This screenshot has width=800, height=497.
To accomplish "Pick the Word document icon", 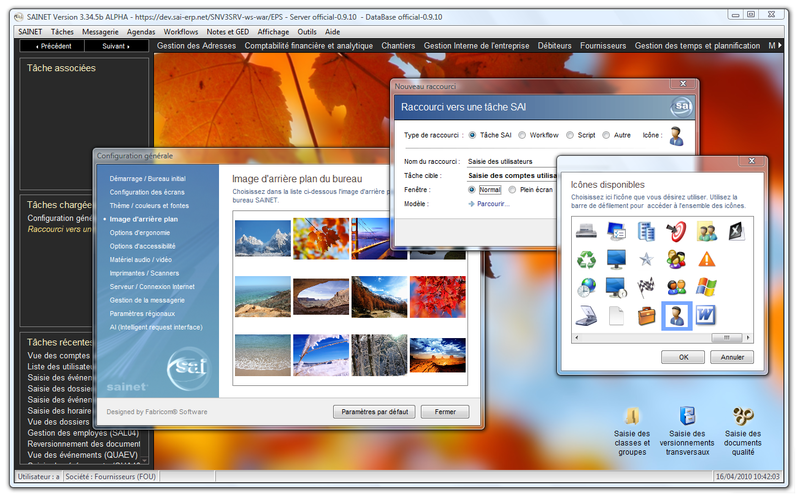I will (706, 316).
